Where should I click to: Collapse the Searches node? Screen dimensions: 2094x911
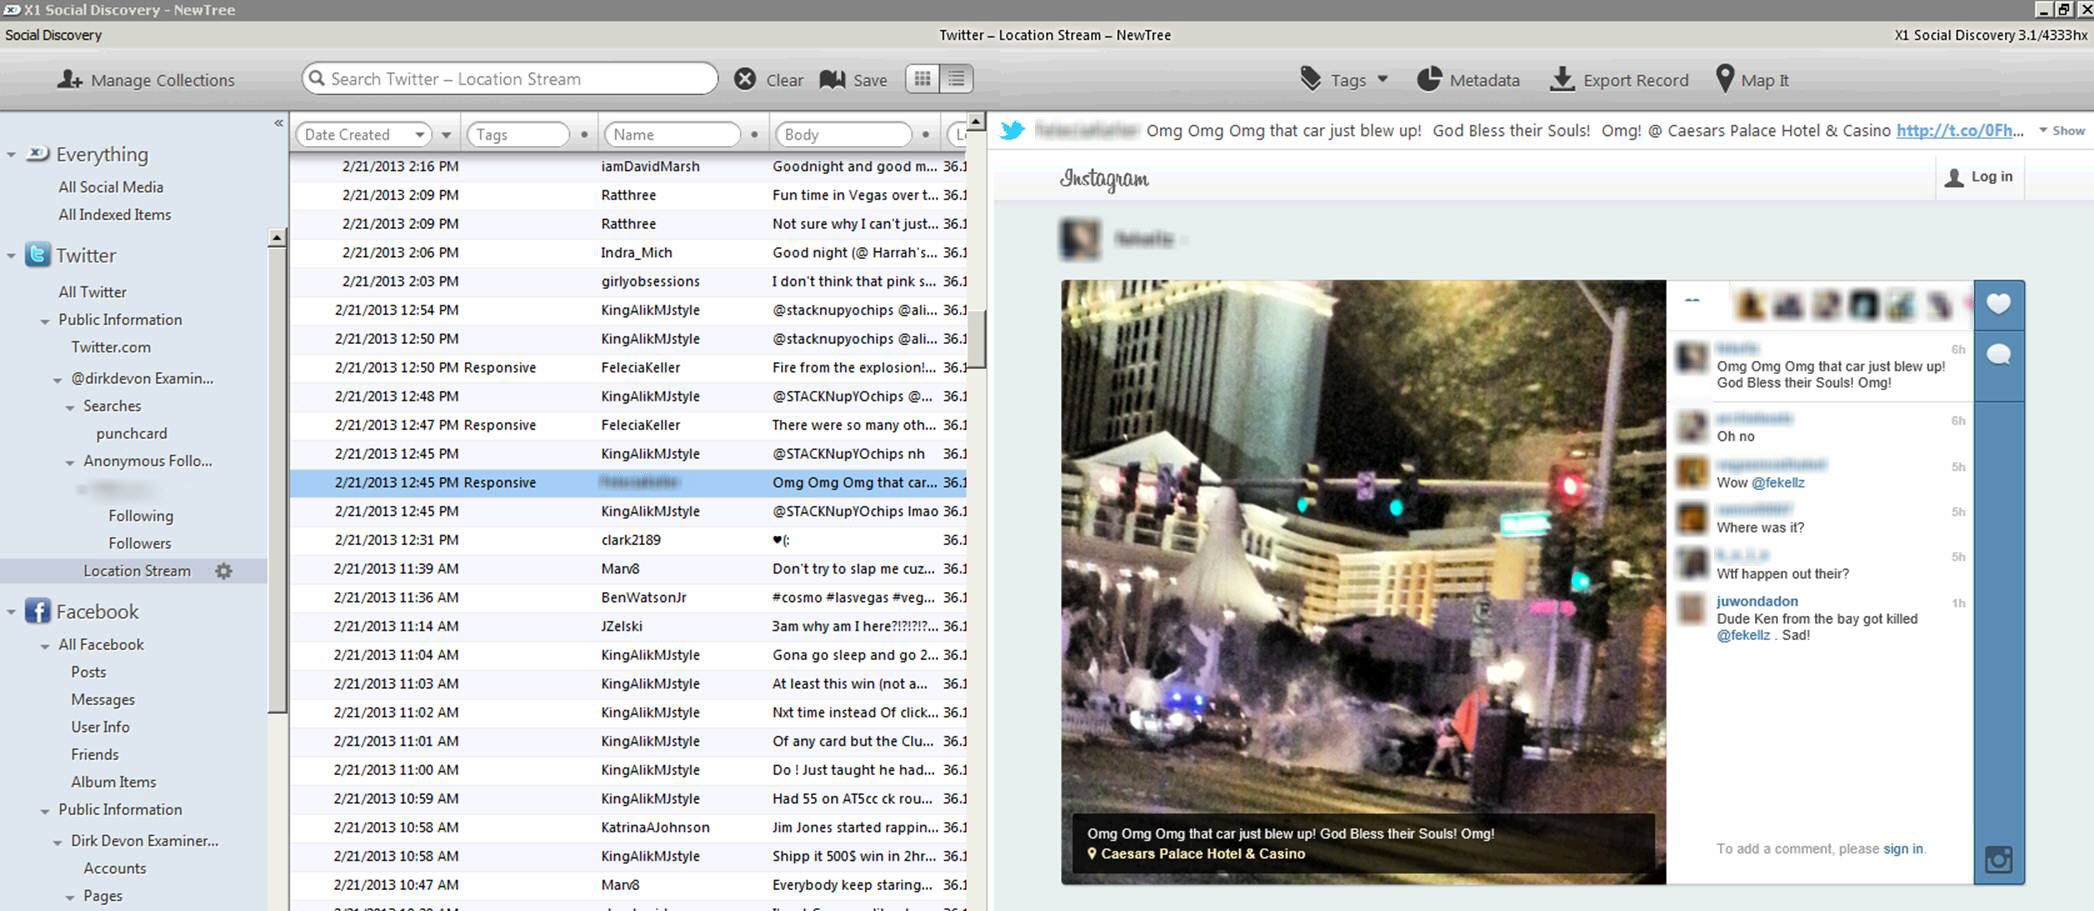point(70,407)
